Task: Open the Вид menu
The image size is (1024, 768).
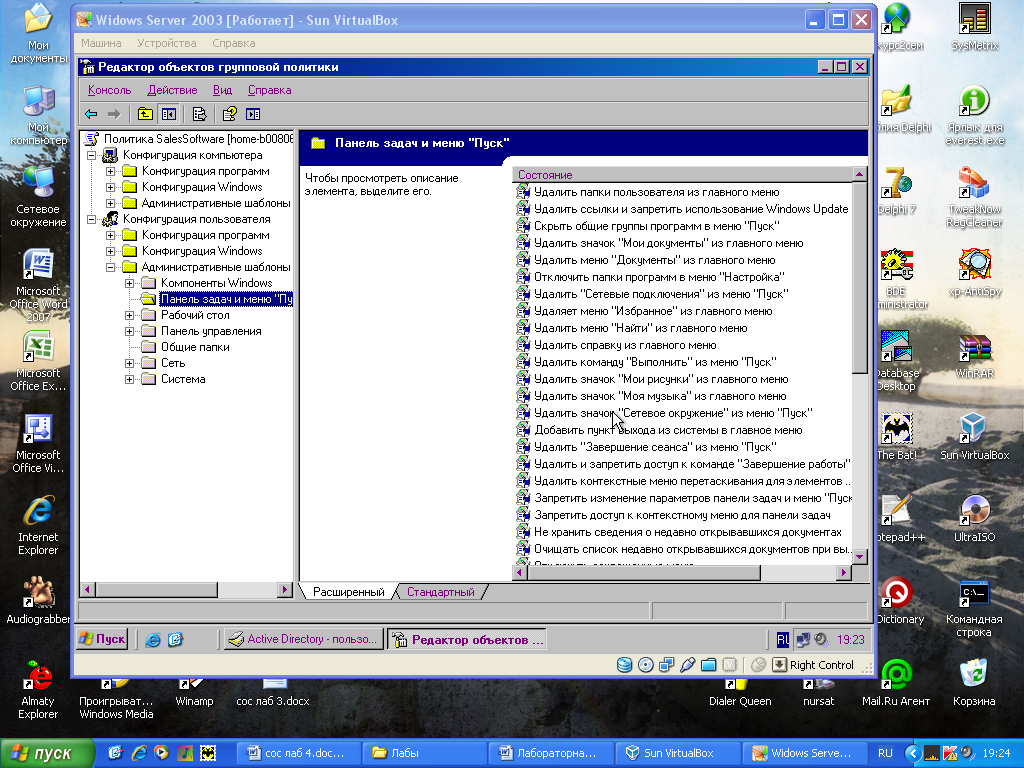Action: pyautogui.click(x=223, y=90)
